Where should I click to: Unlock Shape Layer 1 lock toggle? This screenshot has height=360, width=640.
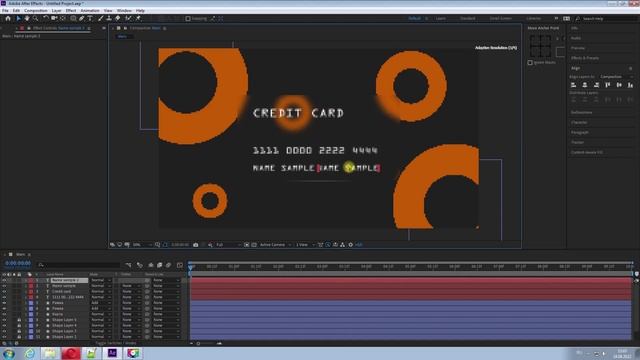pyautogui.click(x=19, y=337)
